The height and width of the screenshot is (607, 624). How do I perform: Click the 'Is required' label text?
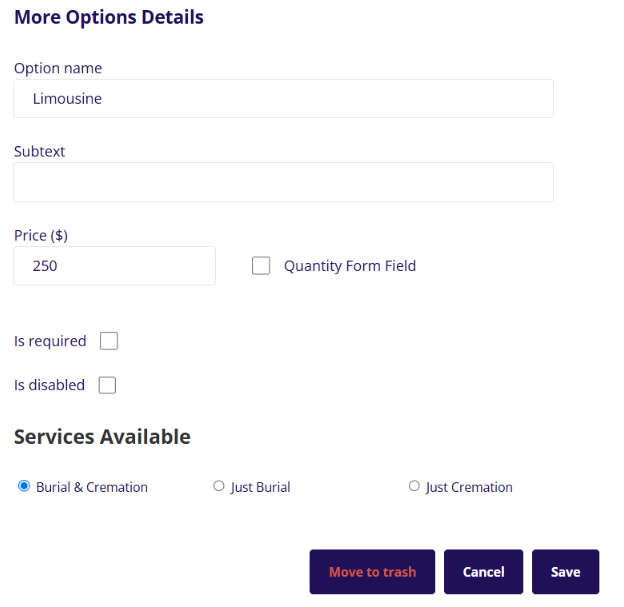[x=50, y=341]
